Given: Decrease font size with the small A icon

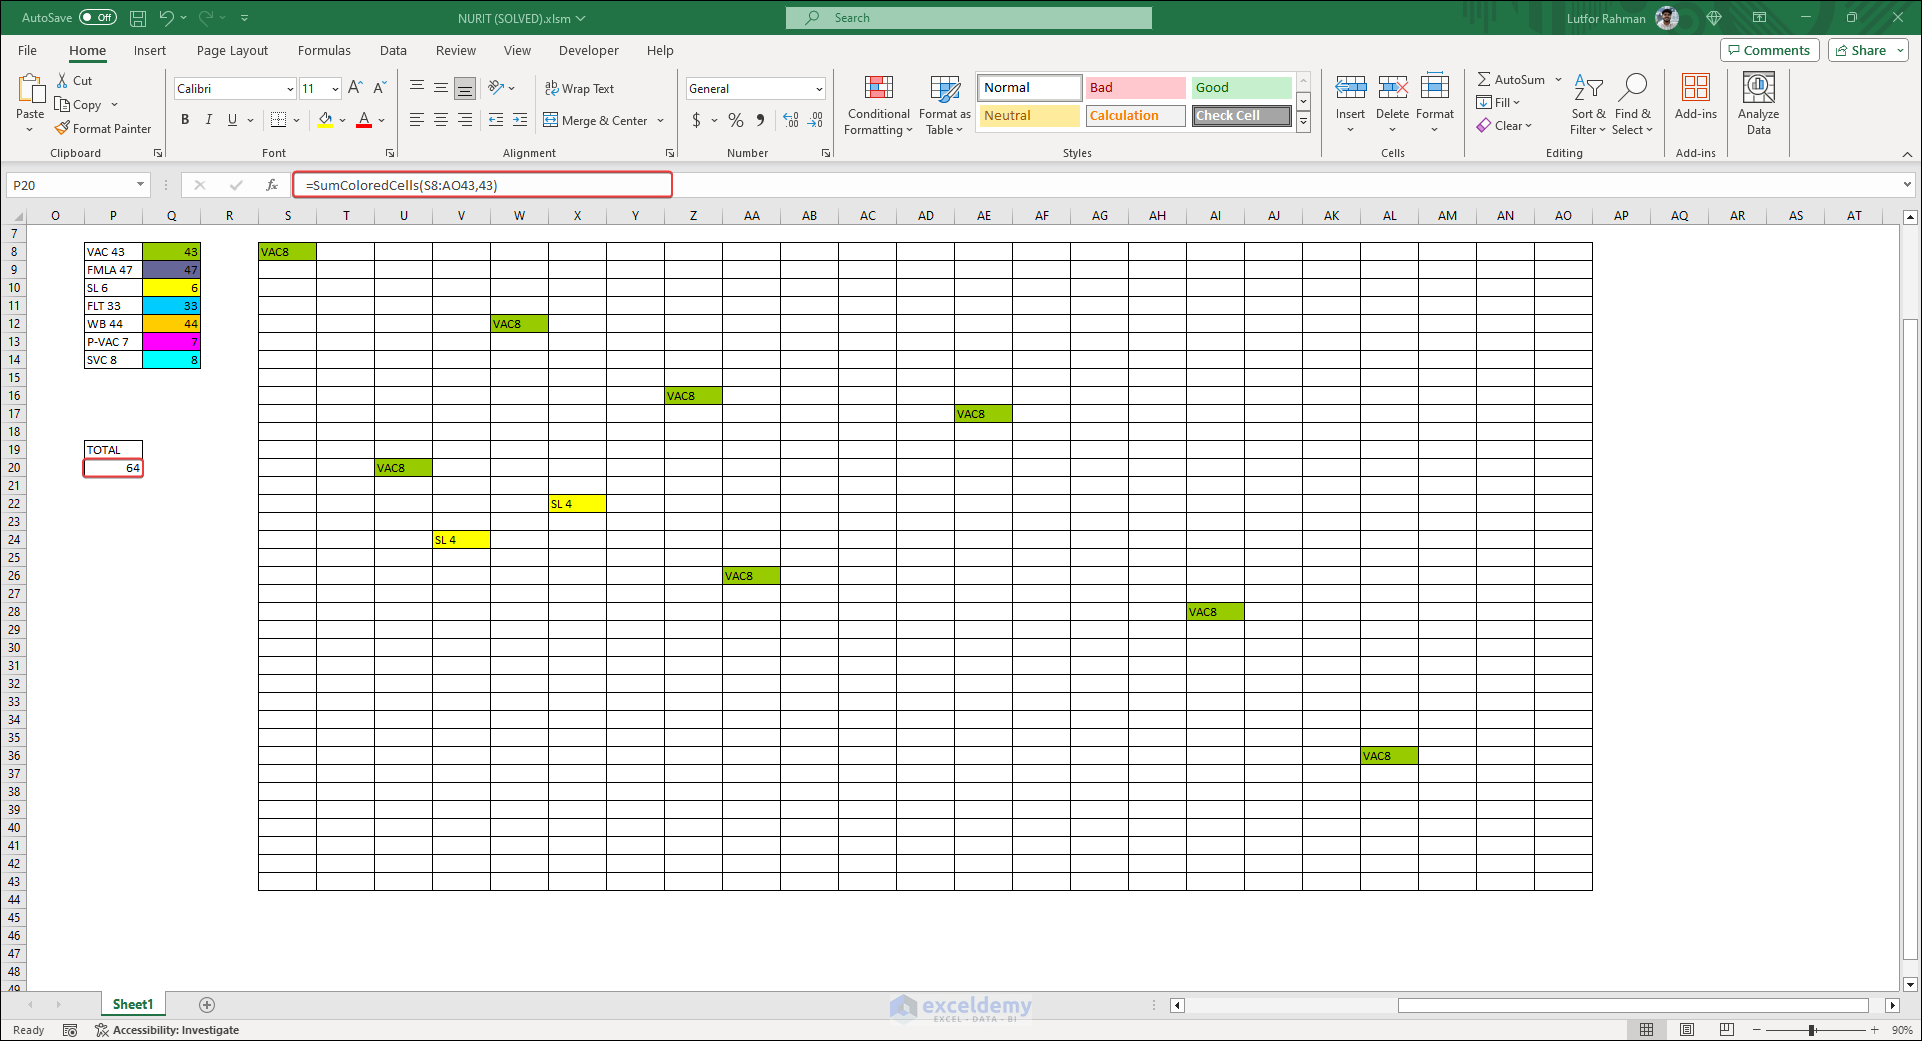Looking at the screenshot, I should click(380, 88).
